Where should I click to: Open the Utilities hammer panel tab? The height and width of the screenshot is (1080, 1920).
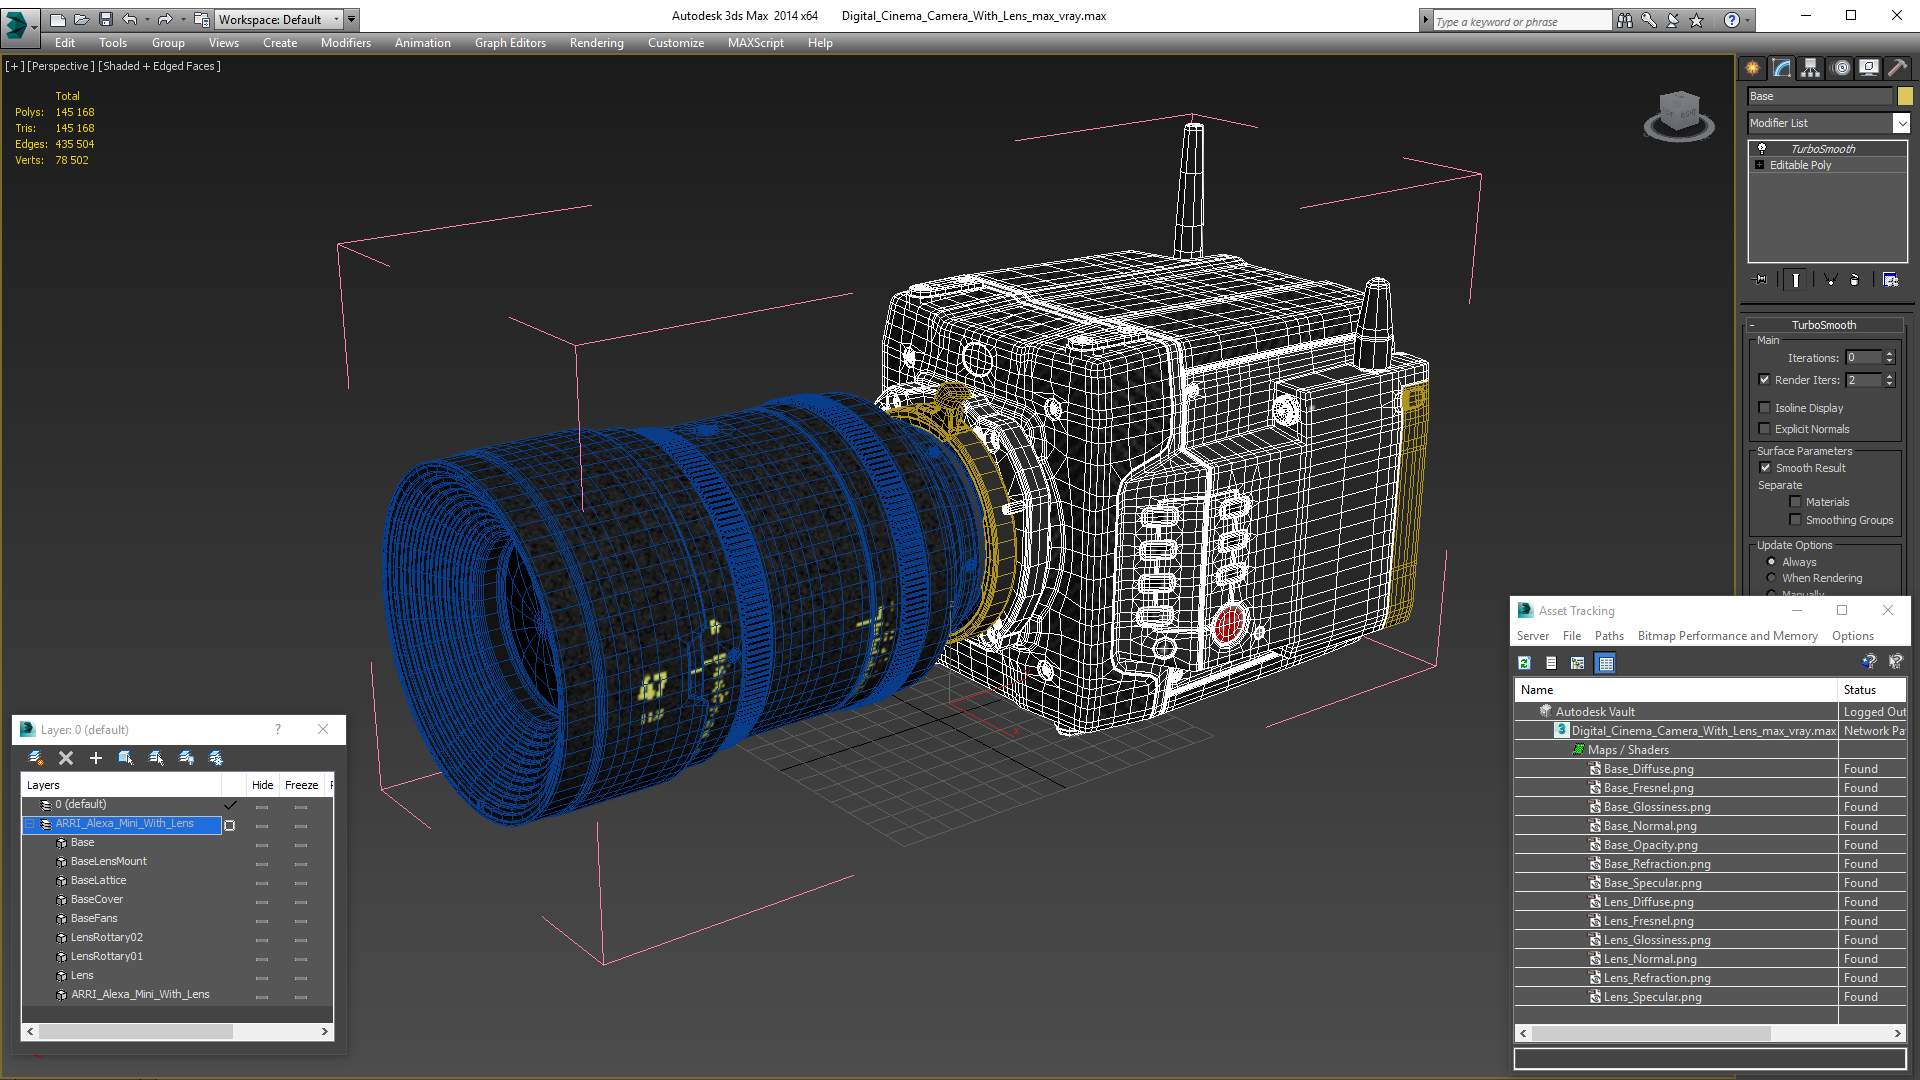tap(1896, 68)
